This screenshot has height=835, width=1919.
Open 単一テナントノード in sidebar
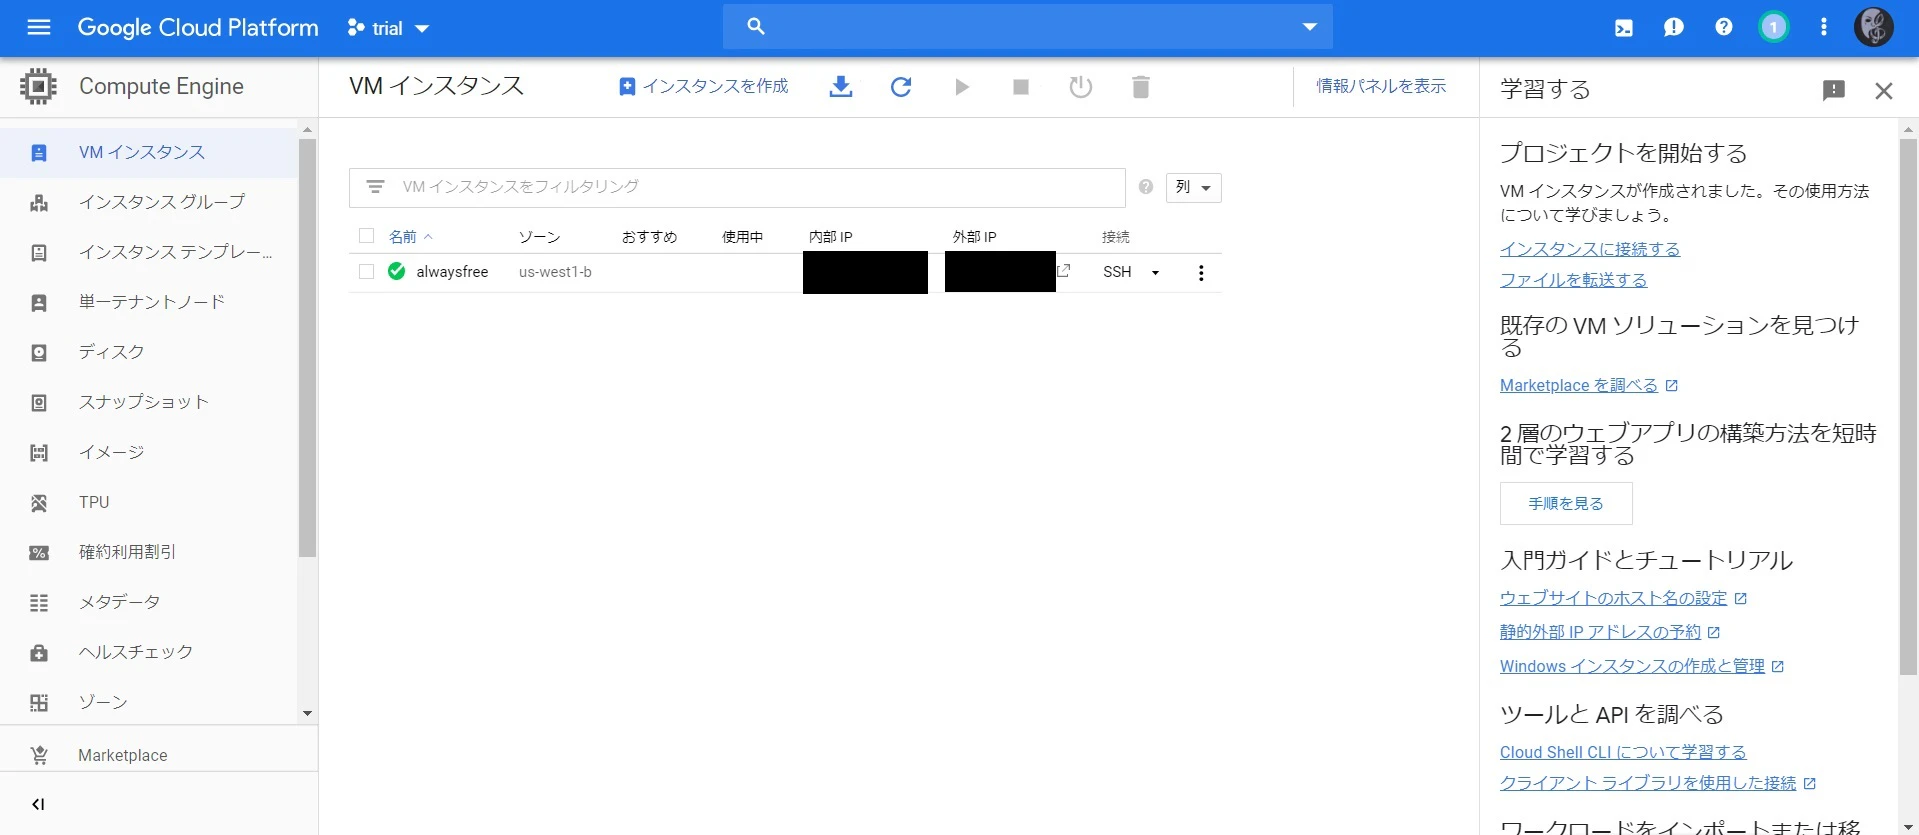149,302
